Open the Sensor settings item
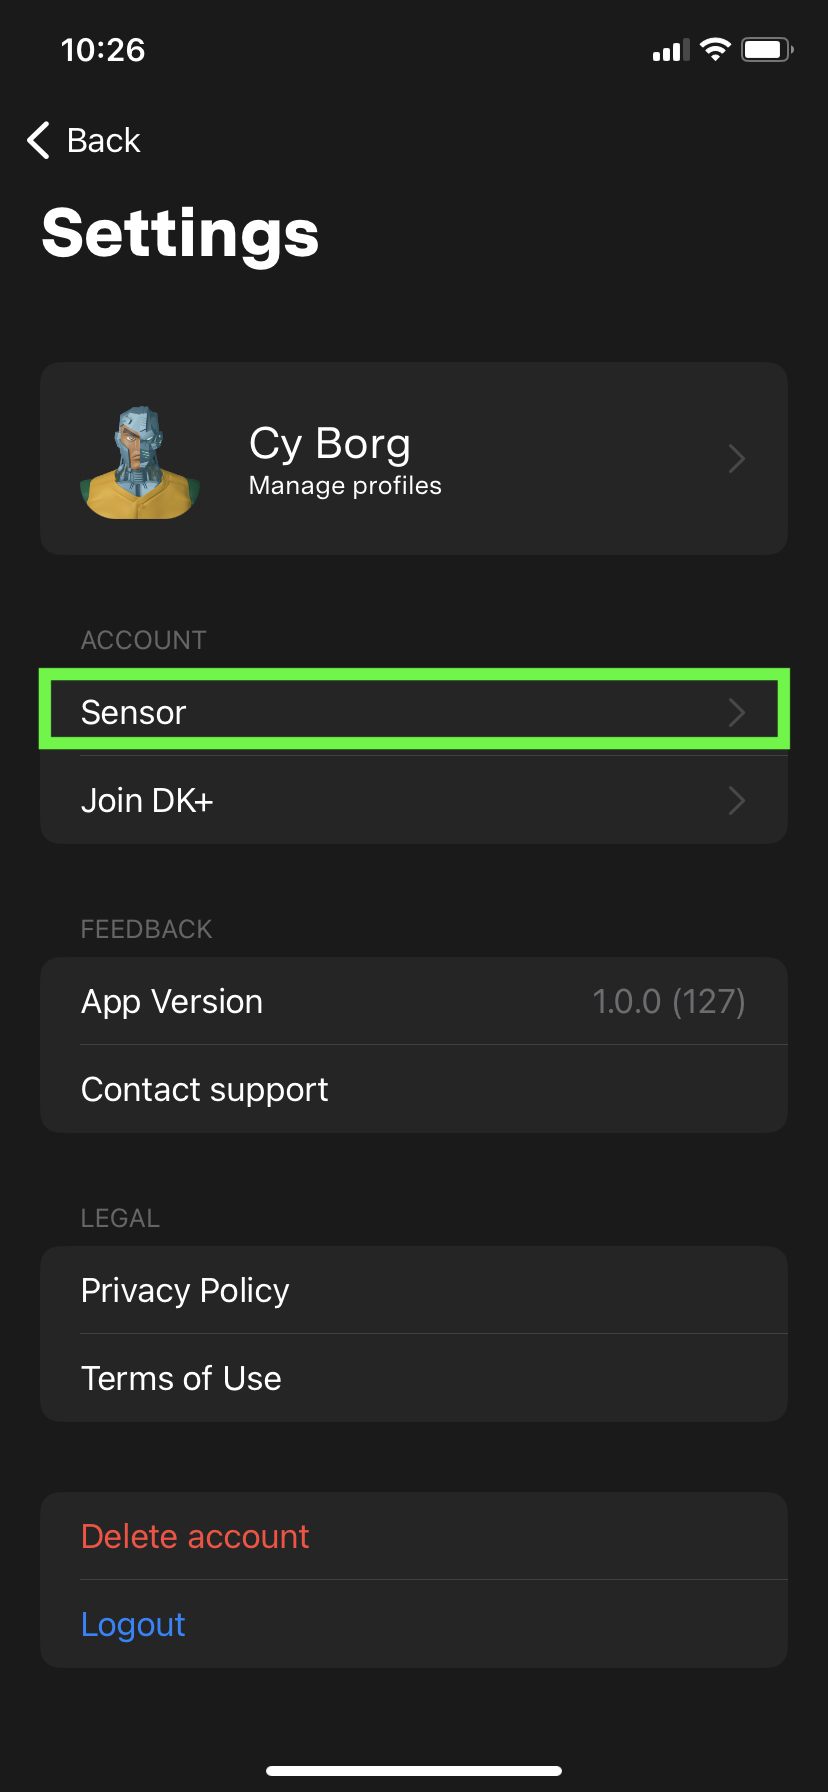Image resolution: width=828 pixels, height=1792 pixels. [134, 712]
